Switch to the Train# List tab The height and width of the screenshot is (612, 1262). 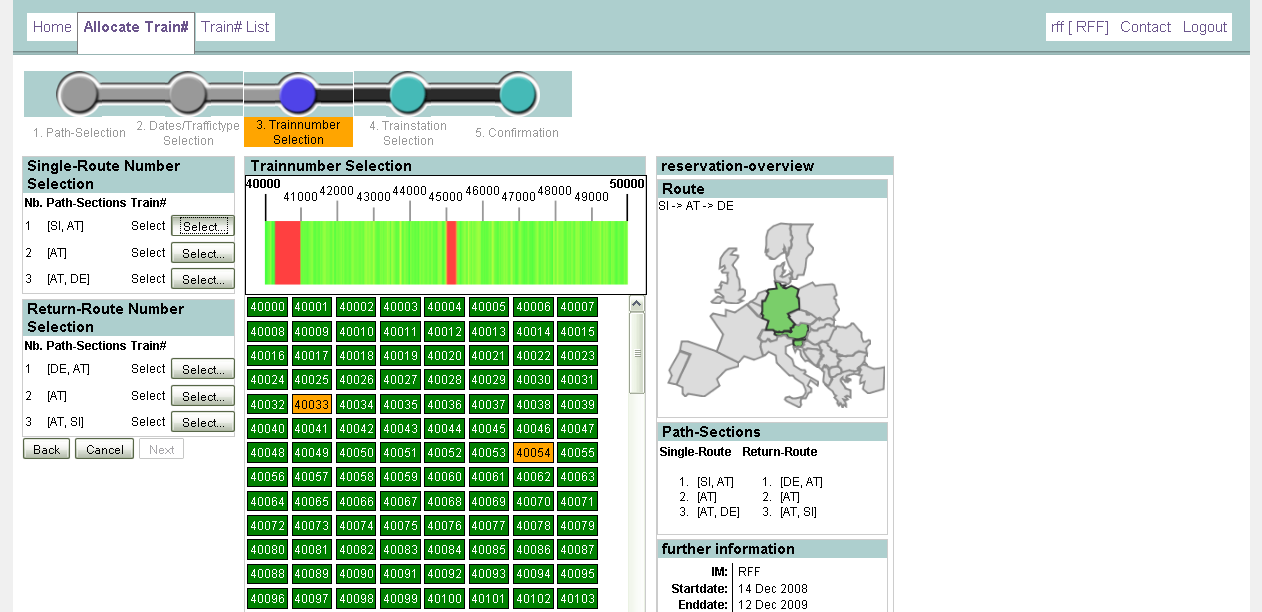point(235,27)
